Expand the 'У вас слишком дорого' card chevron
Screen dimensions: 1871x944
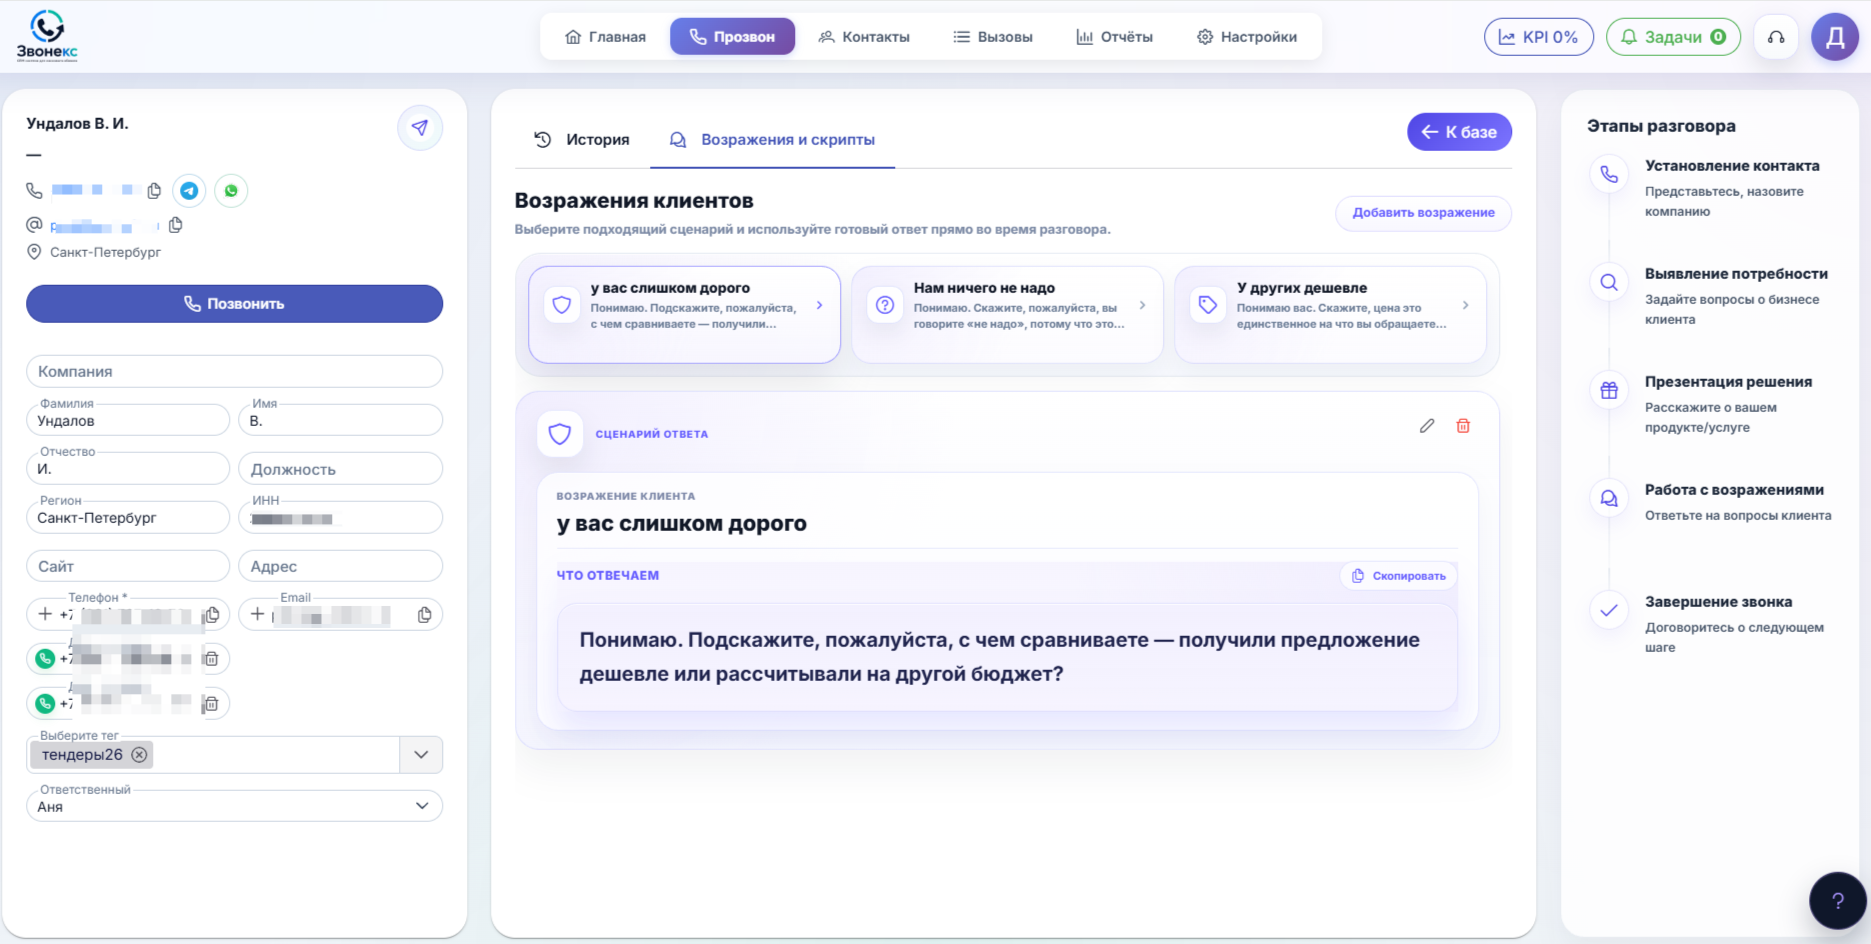coord(820,305)
